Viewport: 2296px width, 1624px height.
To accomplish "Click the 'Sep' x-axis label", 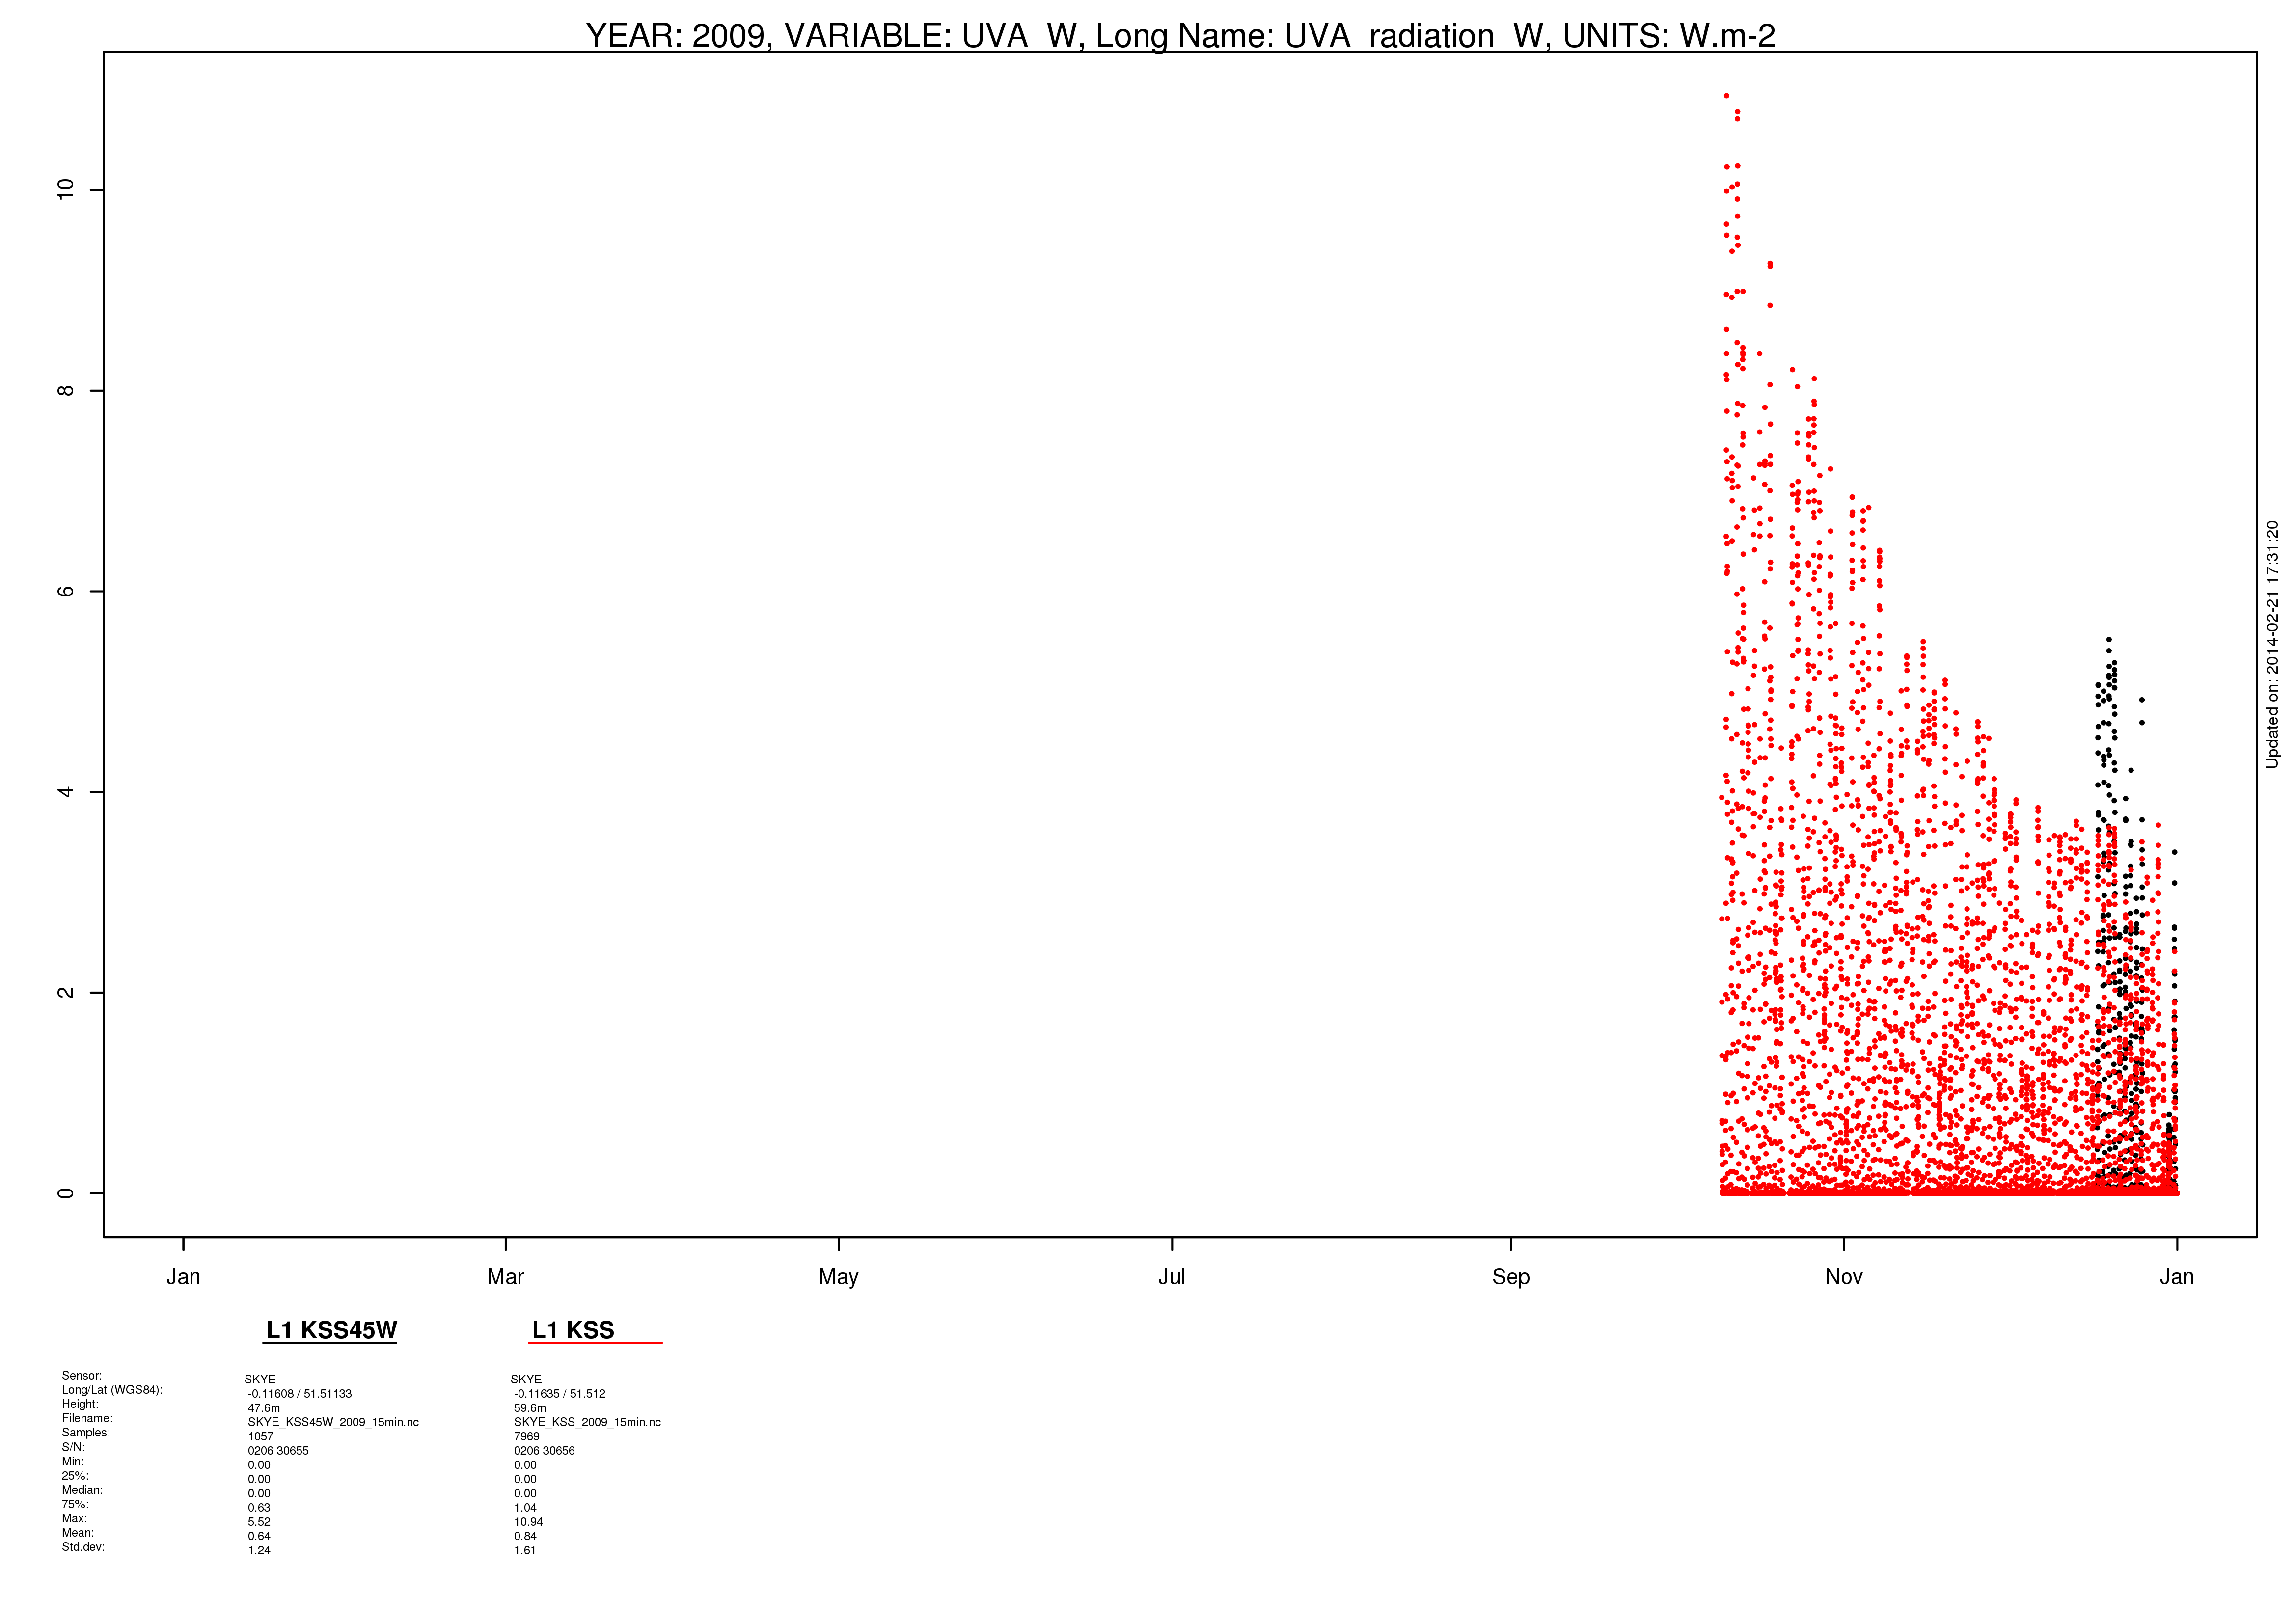I will point(1510,1278).
